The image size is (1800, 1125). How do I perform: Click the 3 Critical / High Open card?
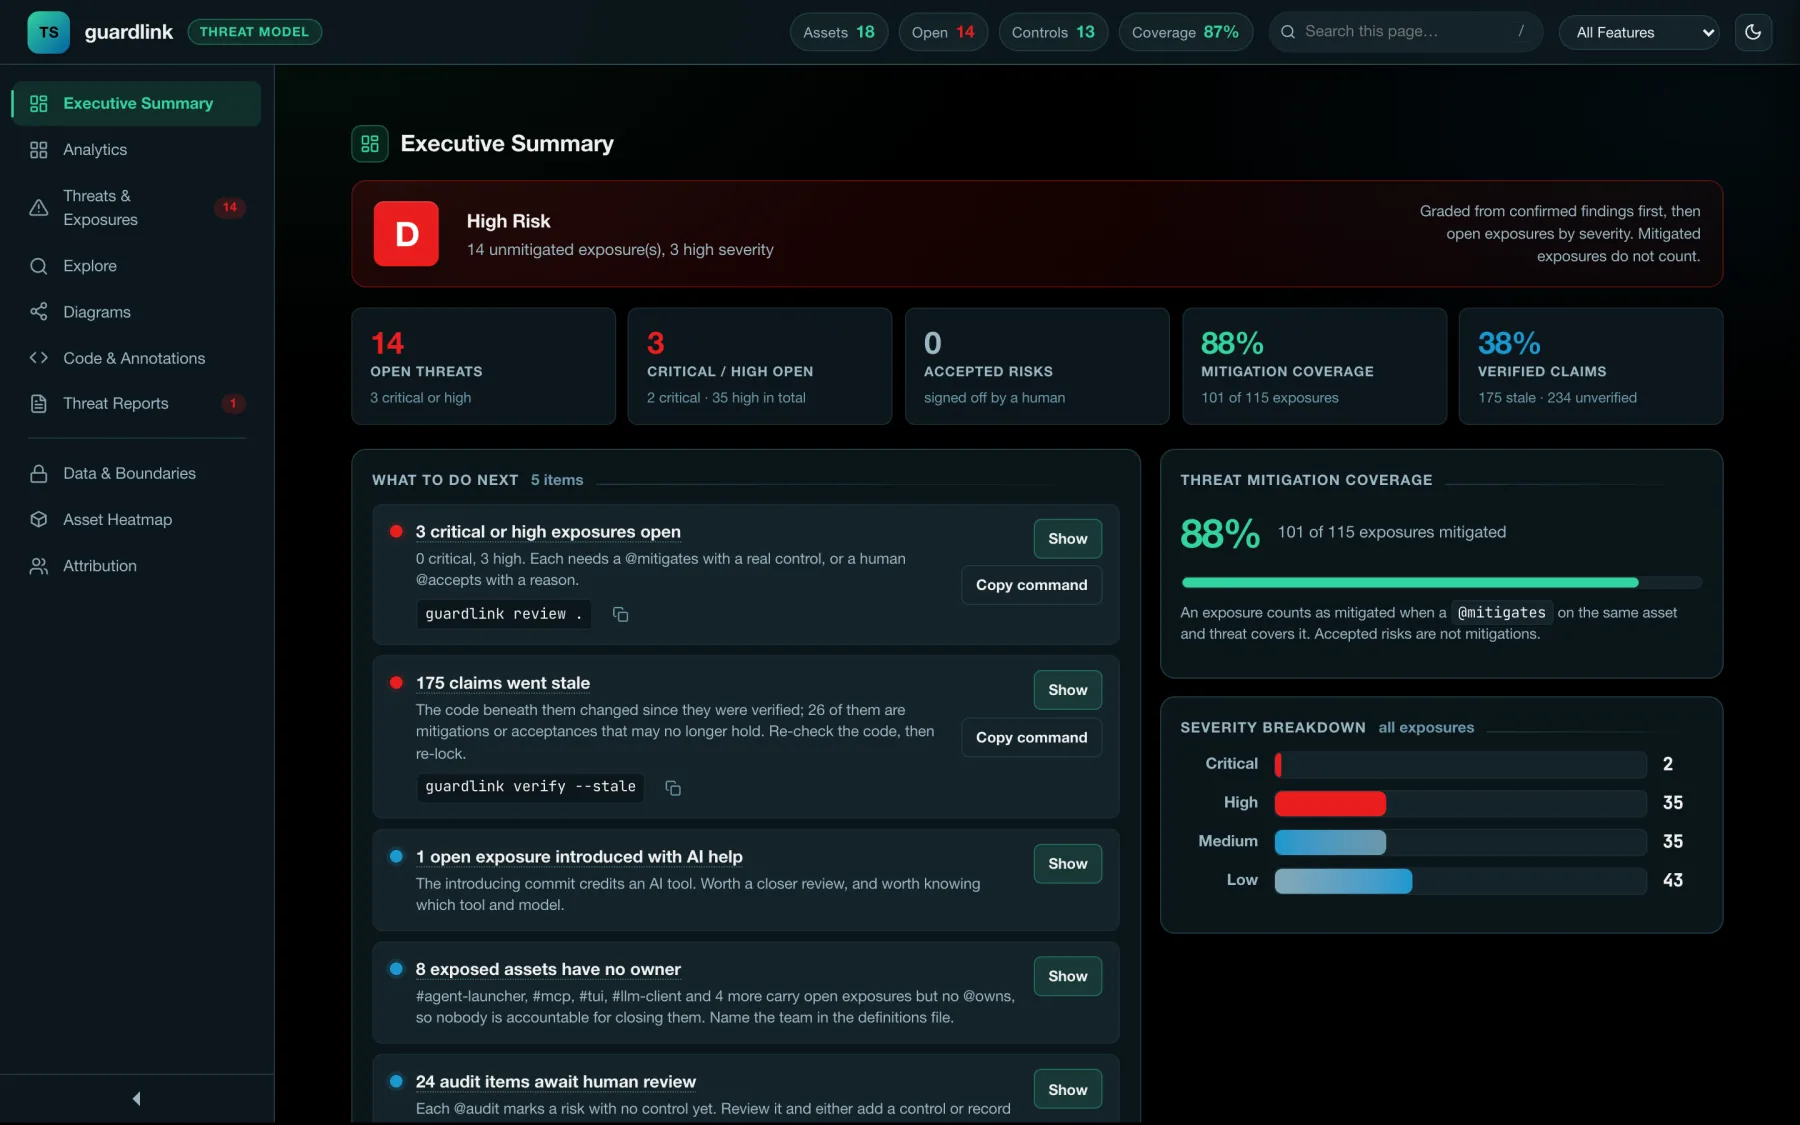[760, 367]
